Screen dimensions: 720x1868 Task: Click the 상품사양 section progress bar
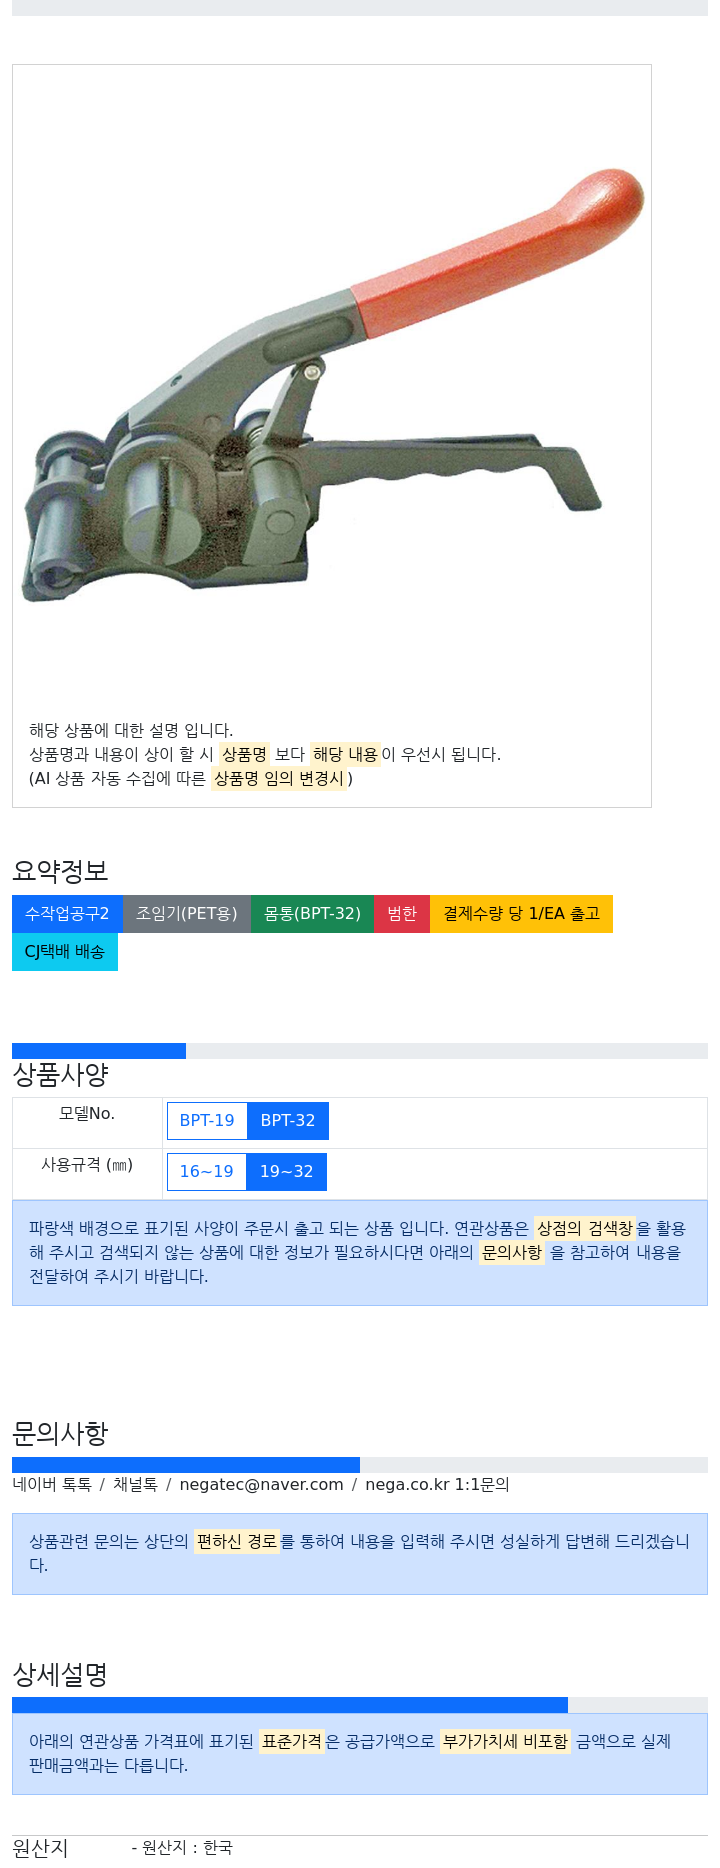(x=360, y=1051)
